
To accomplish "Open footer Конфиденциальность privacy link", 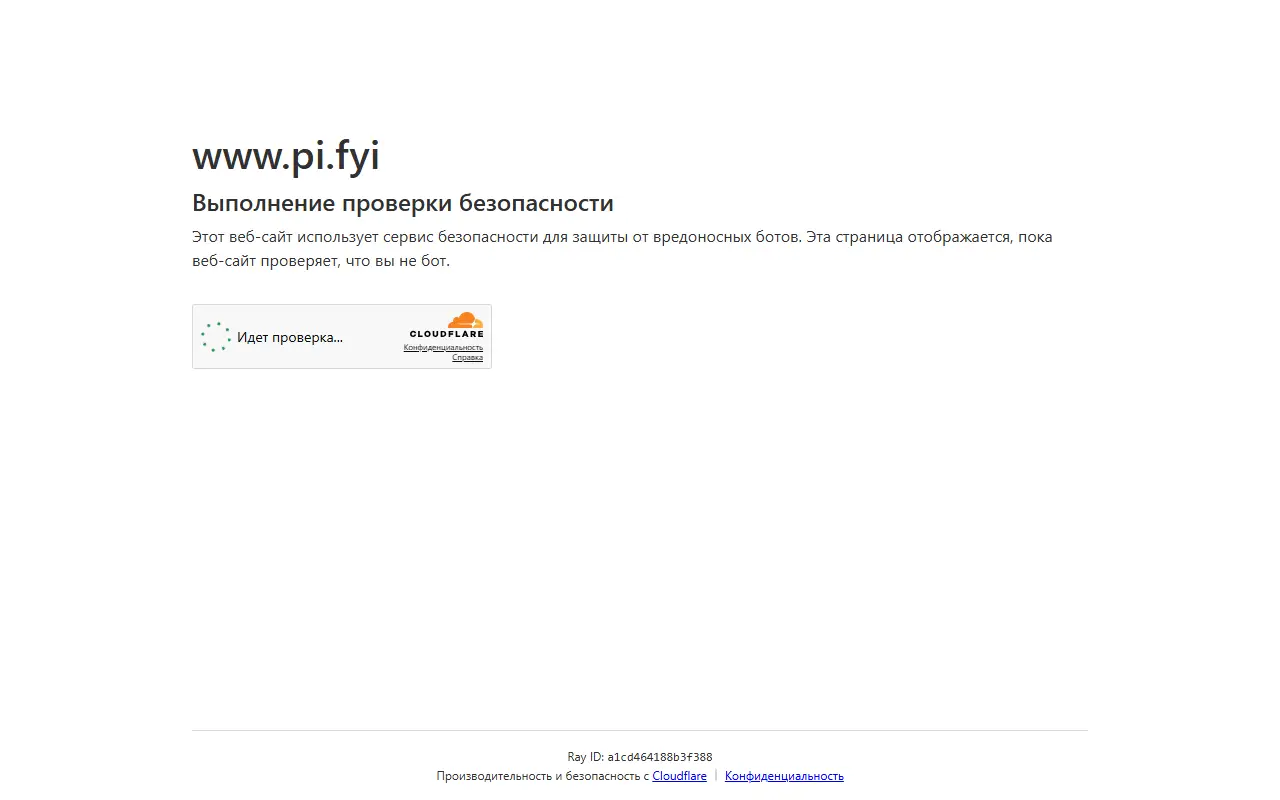I will point(784,776).
